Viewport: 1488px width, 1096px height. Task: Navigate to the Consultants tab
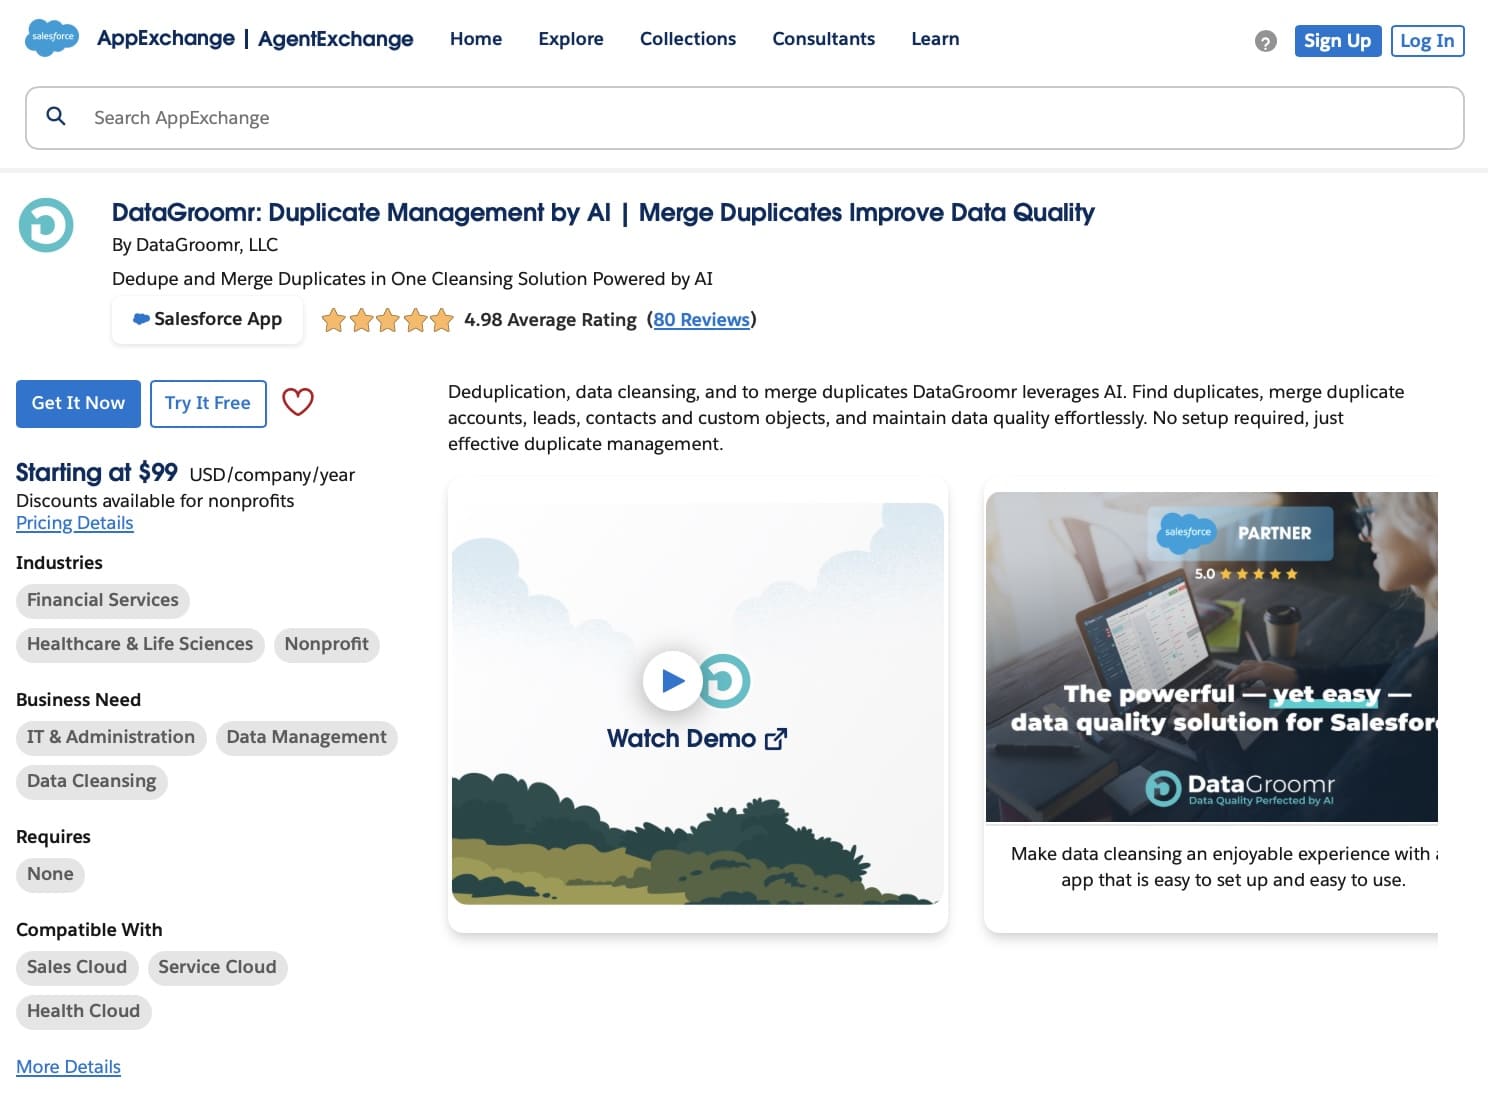[x=823, y=39]
